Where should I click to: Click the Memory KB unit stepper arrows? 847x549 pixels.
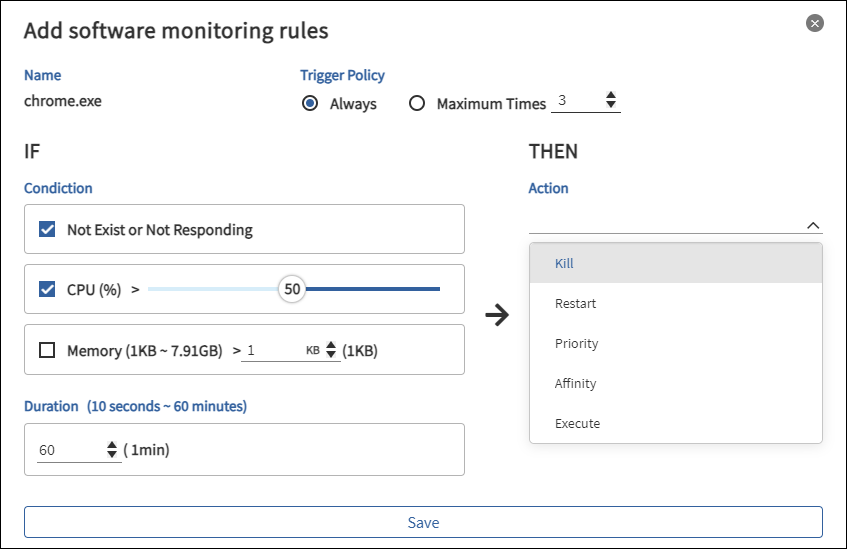point(332,351)
